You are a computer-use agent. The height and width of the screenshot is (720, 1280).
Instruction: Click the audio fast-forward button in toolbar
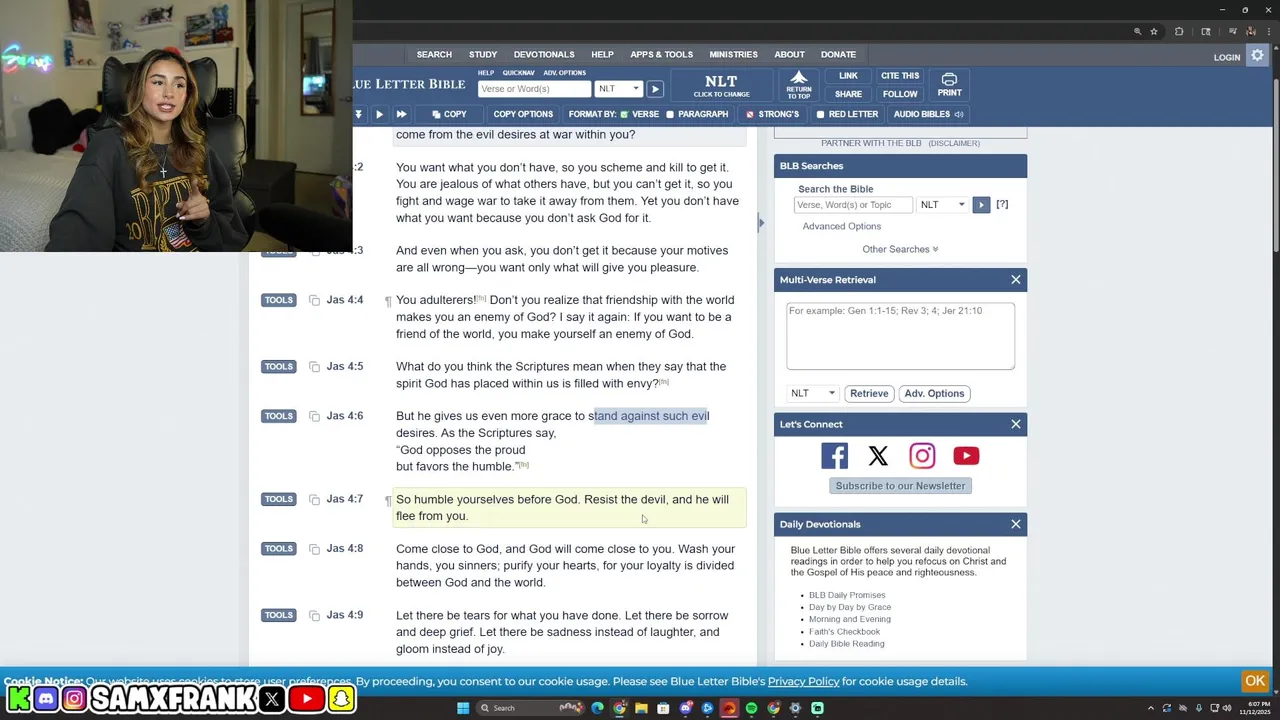click(x=401, y=114)
